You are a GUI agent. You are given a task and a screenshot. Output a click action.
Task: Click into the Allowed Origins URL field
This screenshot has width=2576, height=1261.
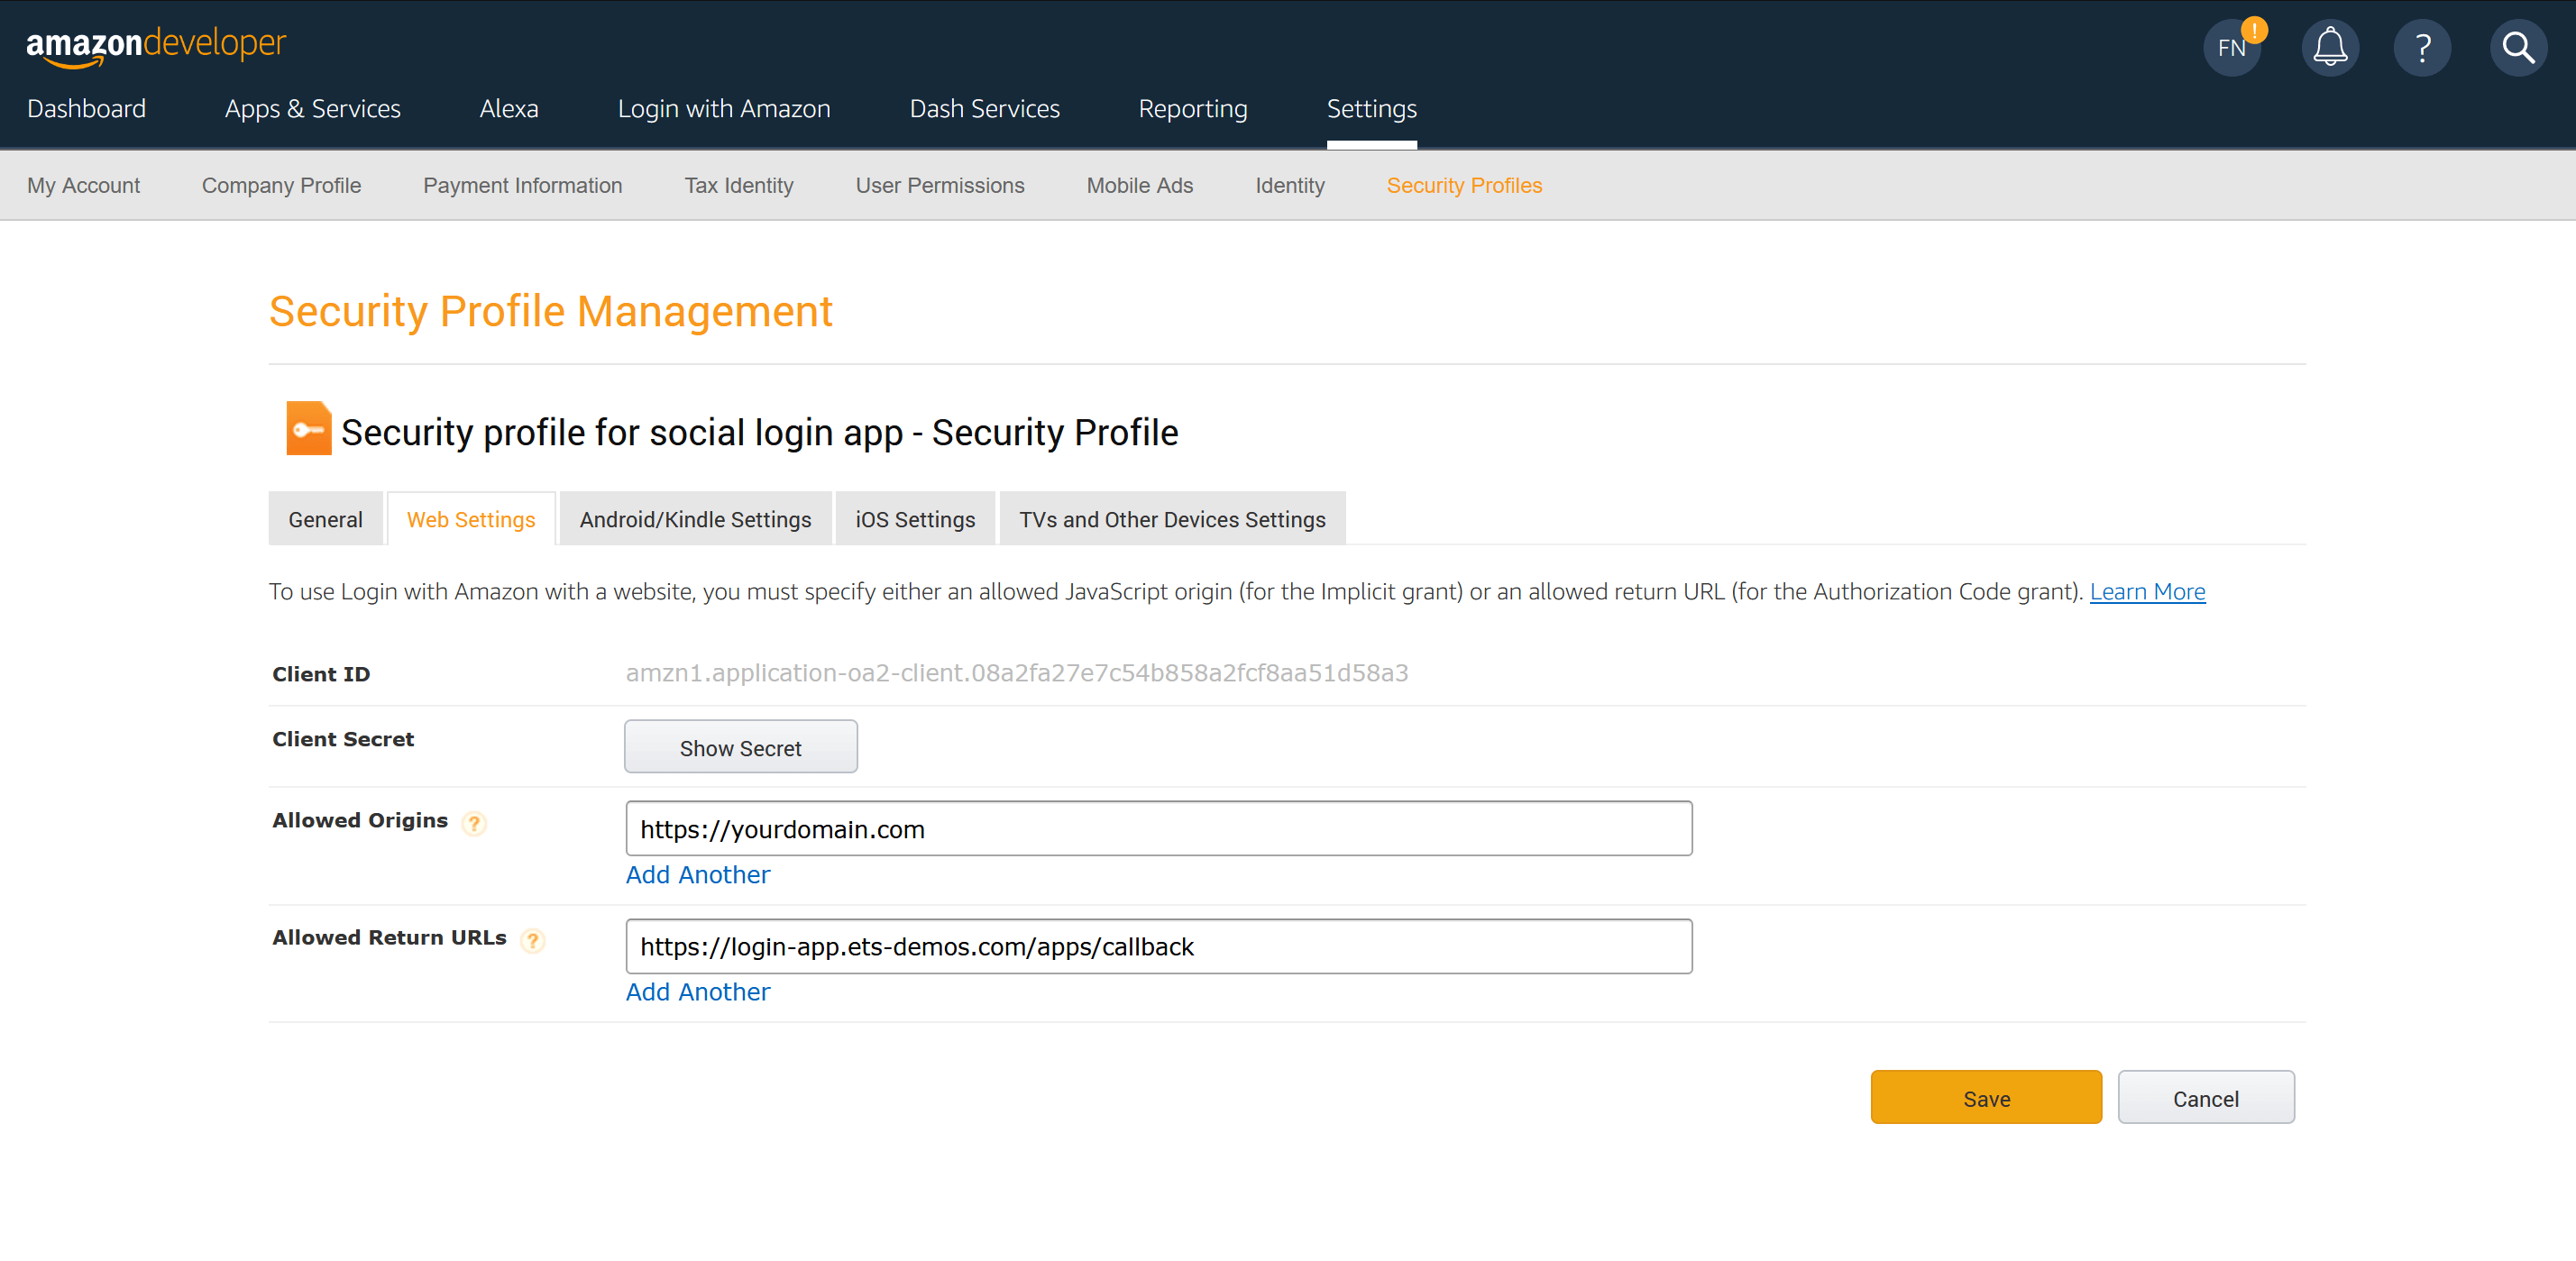click(x=1159, y=828)
